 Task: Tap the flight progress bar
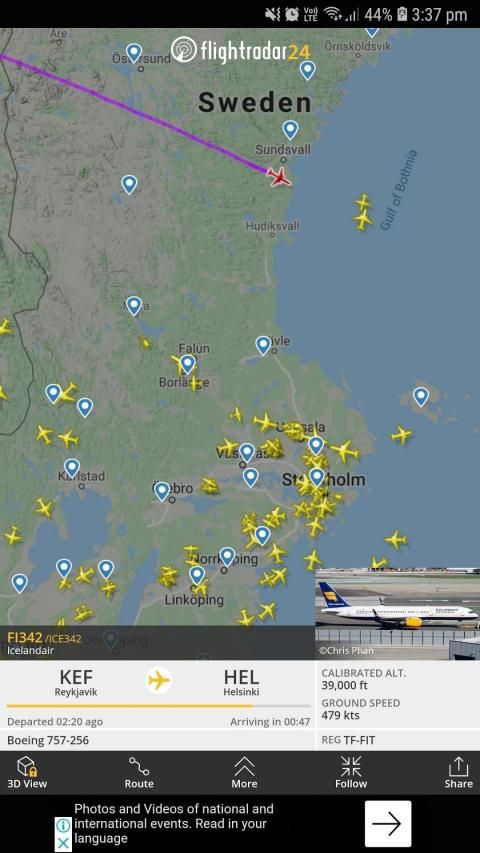pyautogui.click(x=158, y=706)
